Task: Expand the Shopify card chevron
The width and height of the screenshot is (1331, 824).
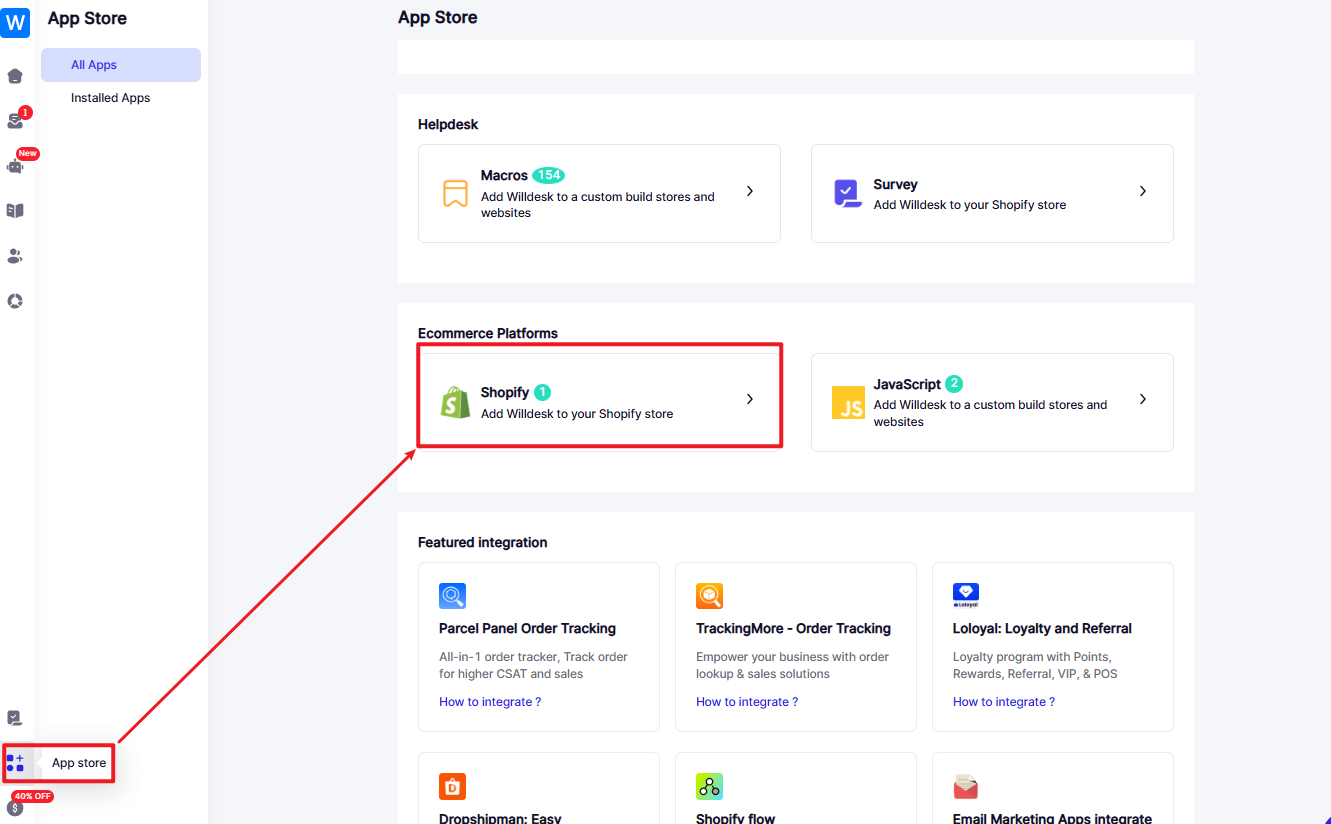Action: (750, 399)
